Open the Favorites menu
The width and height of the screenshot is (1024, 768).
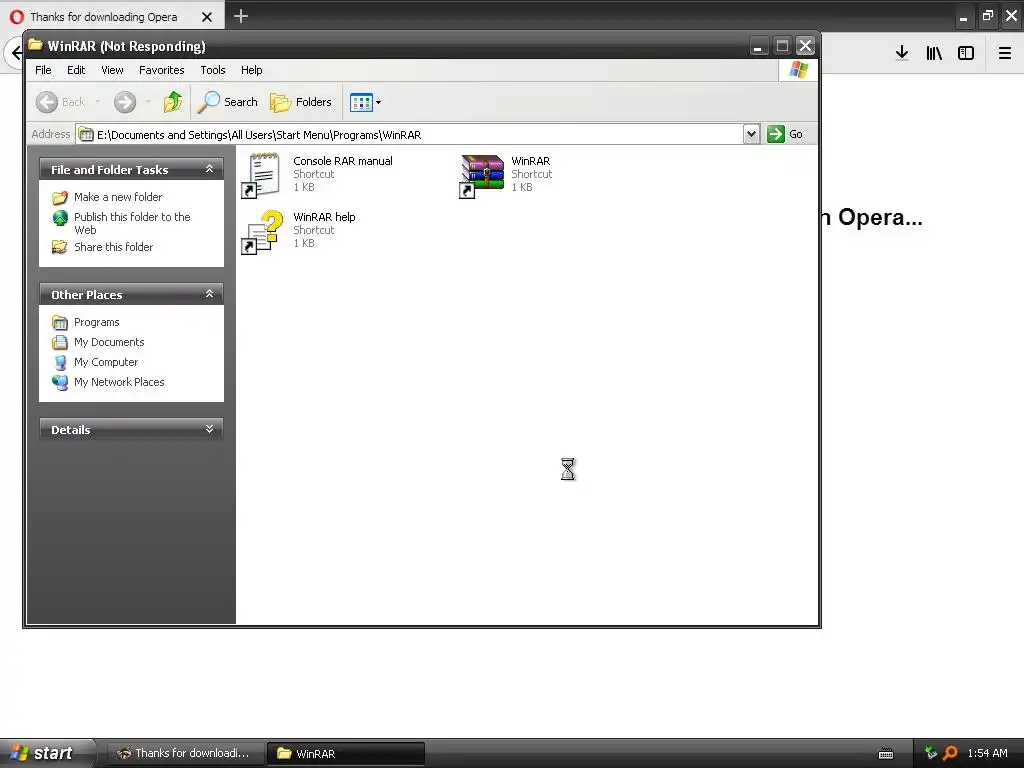click(x=161, y=70)
